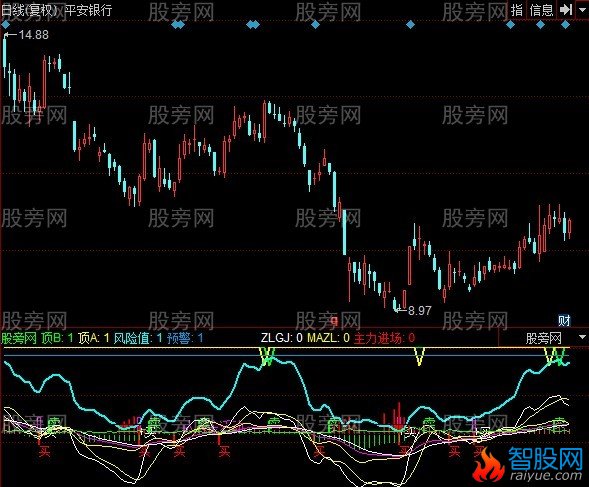Image resolution: width=589 pixels, height=487 pixels.
Task: Select the ZLGJ: 0 indicator value
Action: [x=282, y=338]
